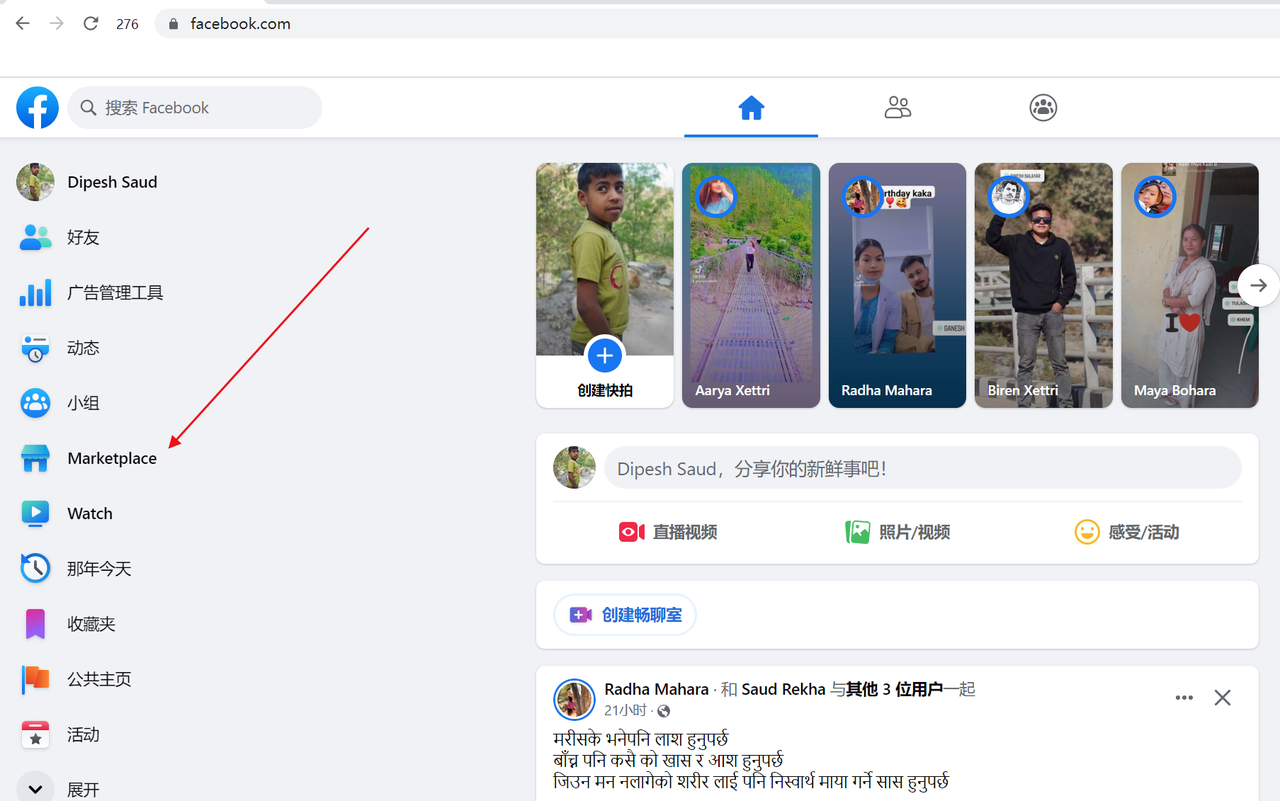
Task: Open Marketplace storefront icon
Action: pyautogui.click(x=35, y=458)
